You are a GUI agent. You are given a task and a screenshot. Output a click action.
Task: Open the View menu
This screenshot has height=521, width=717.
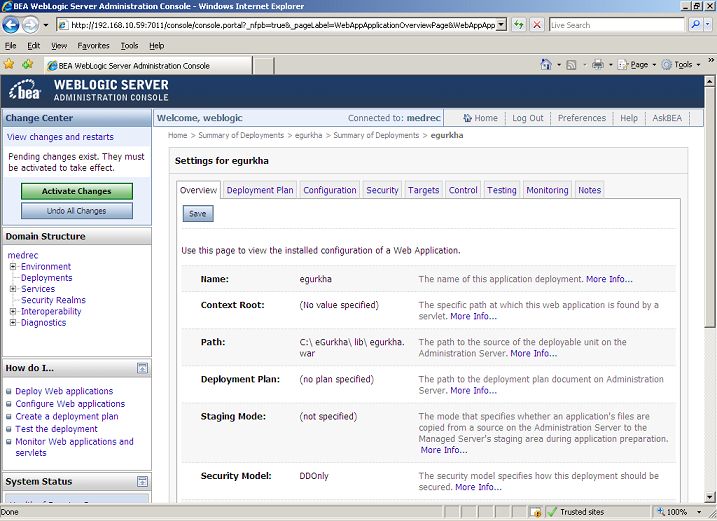pos(59,46)
